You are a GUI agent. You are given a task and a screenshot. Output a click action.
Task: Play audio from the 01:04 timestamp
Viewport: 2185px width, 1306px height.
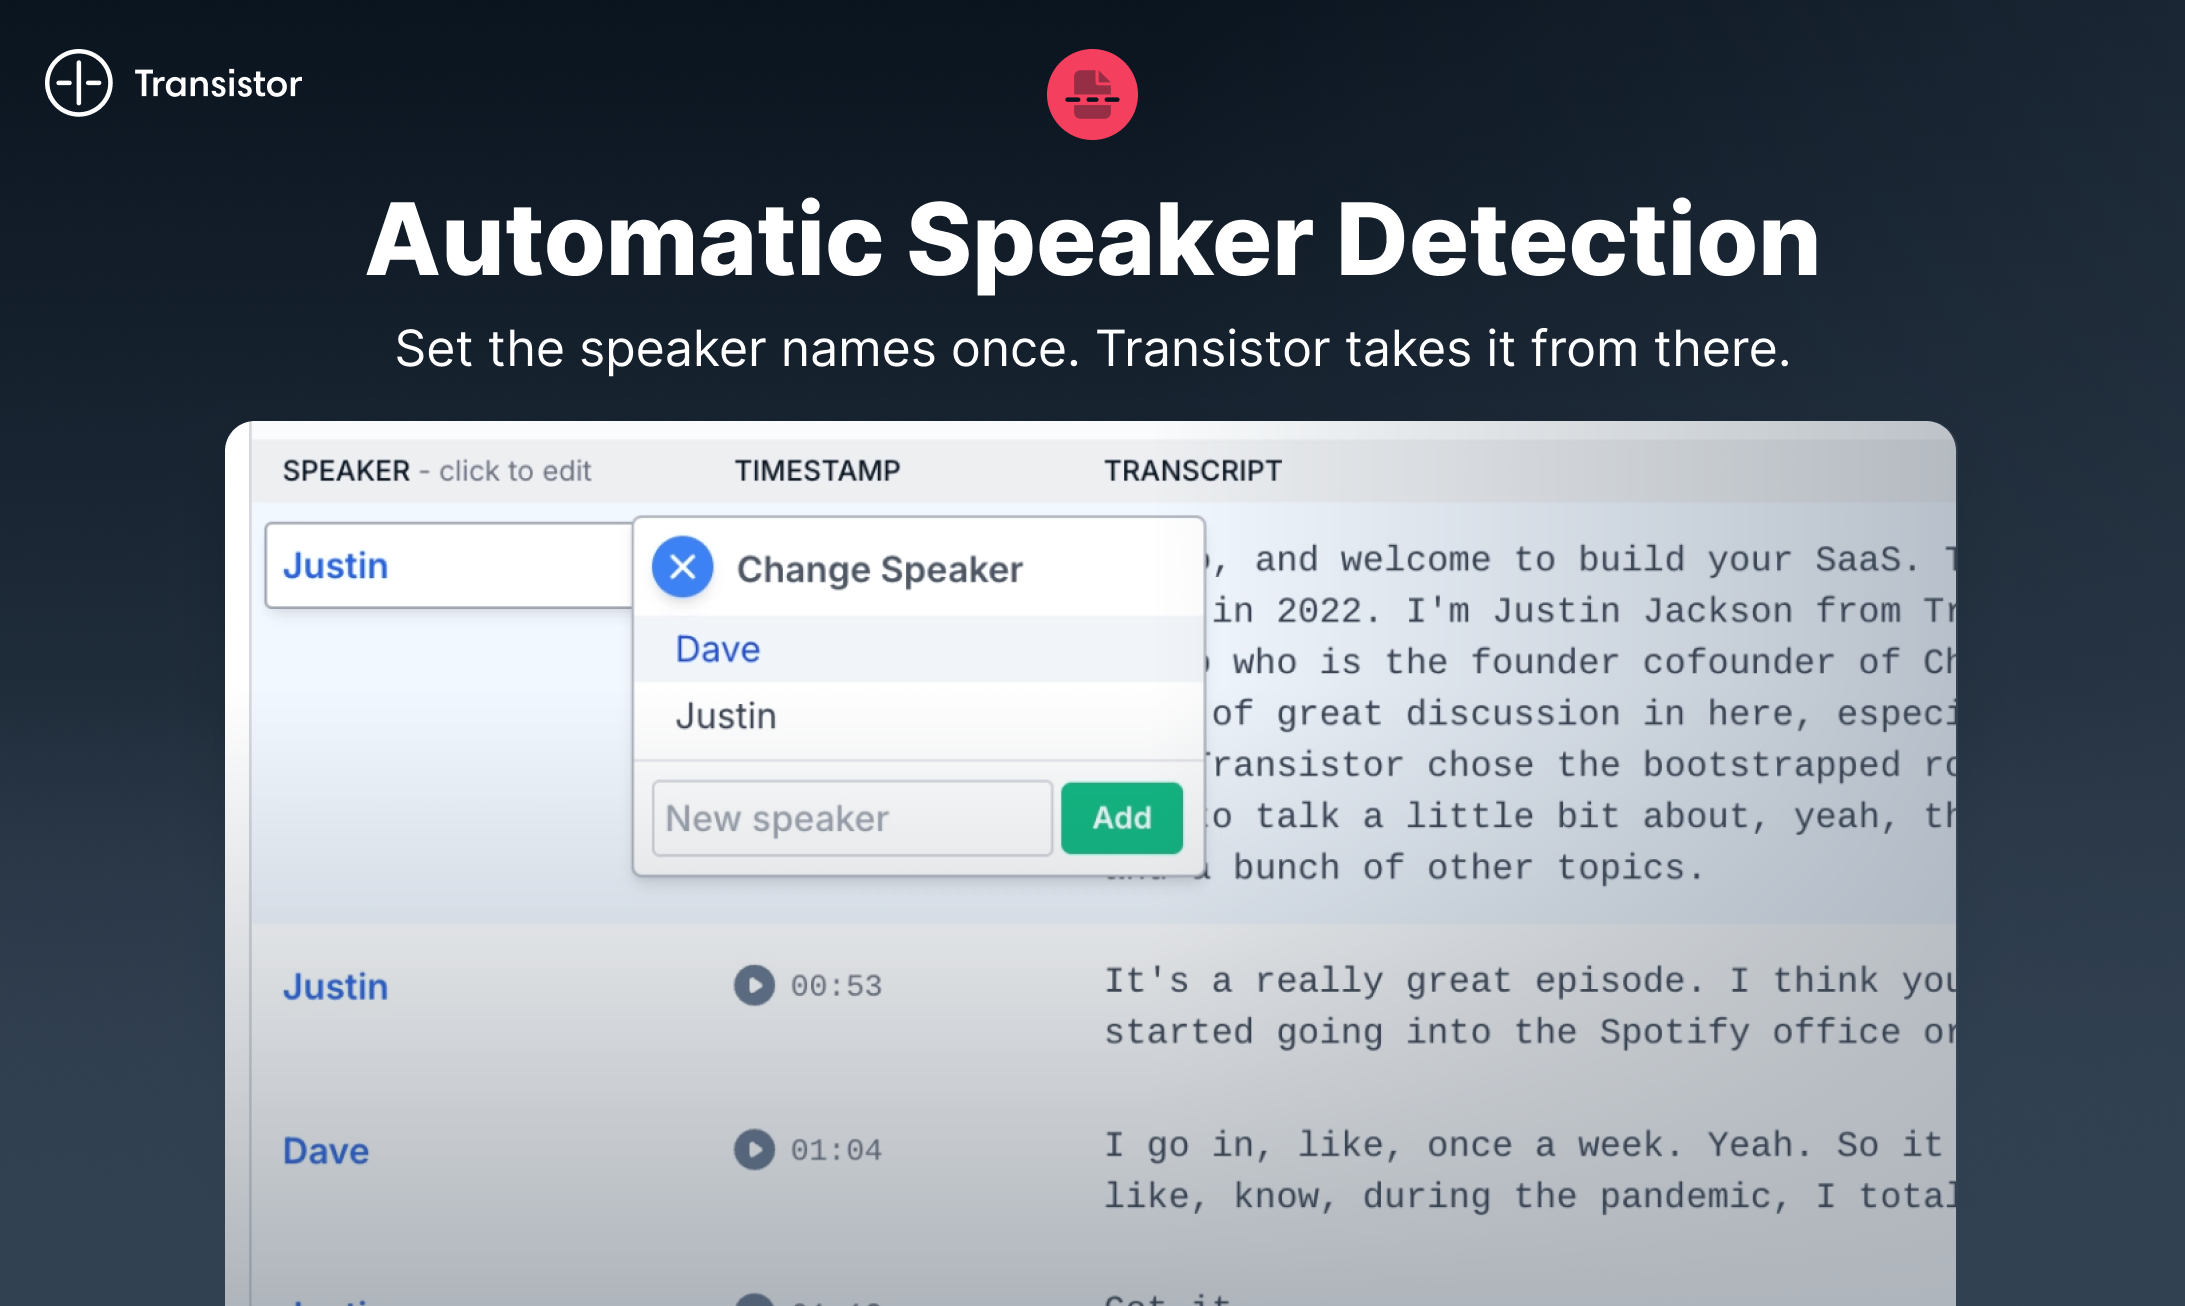click(x=754, y=1149)
